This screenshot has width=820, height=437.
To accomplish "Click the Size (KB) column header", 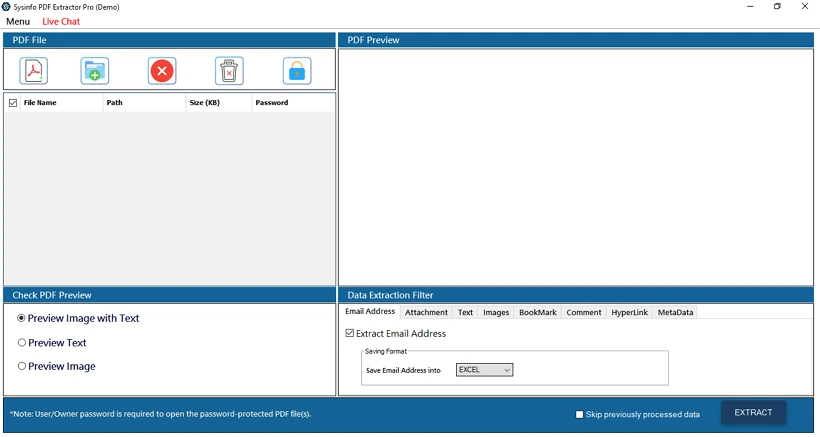I will click(x=219, y=102).
